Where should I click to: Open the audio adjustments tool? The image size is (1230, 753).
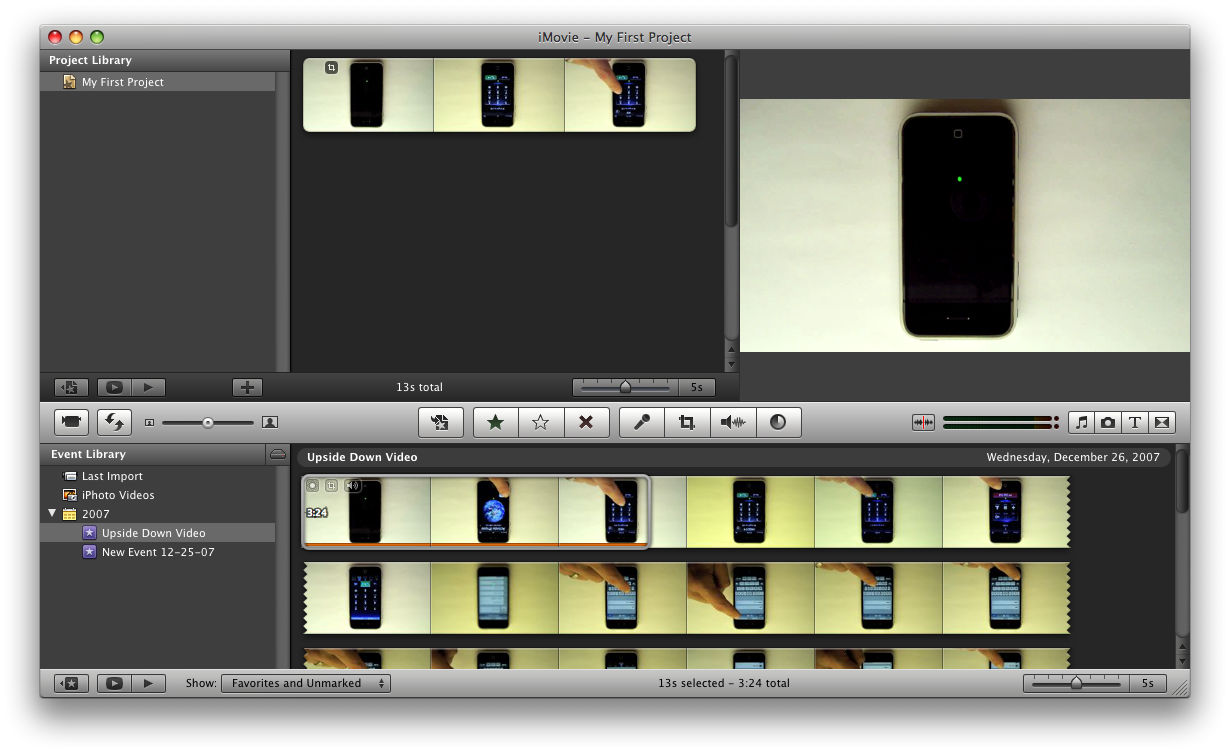pos(733,422)
